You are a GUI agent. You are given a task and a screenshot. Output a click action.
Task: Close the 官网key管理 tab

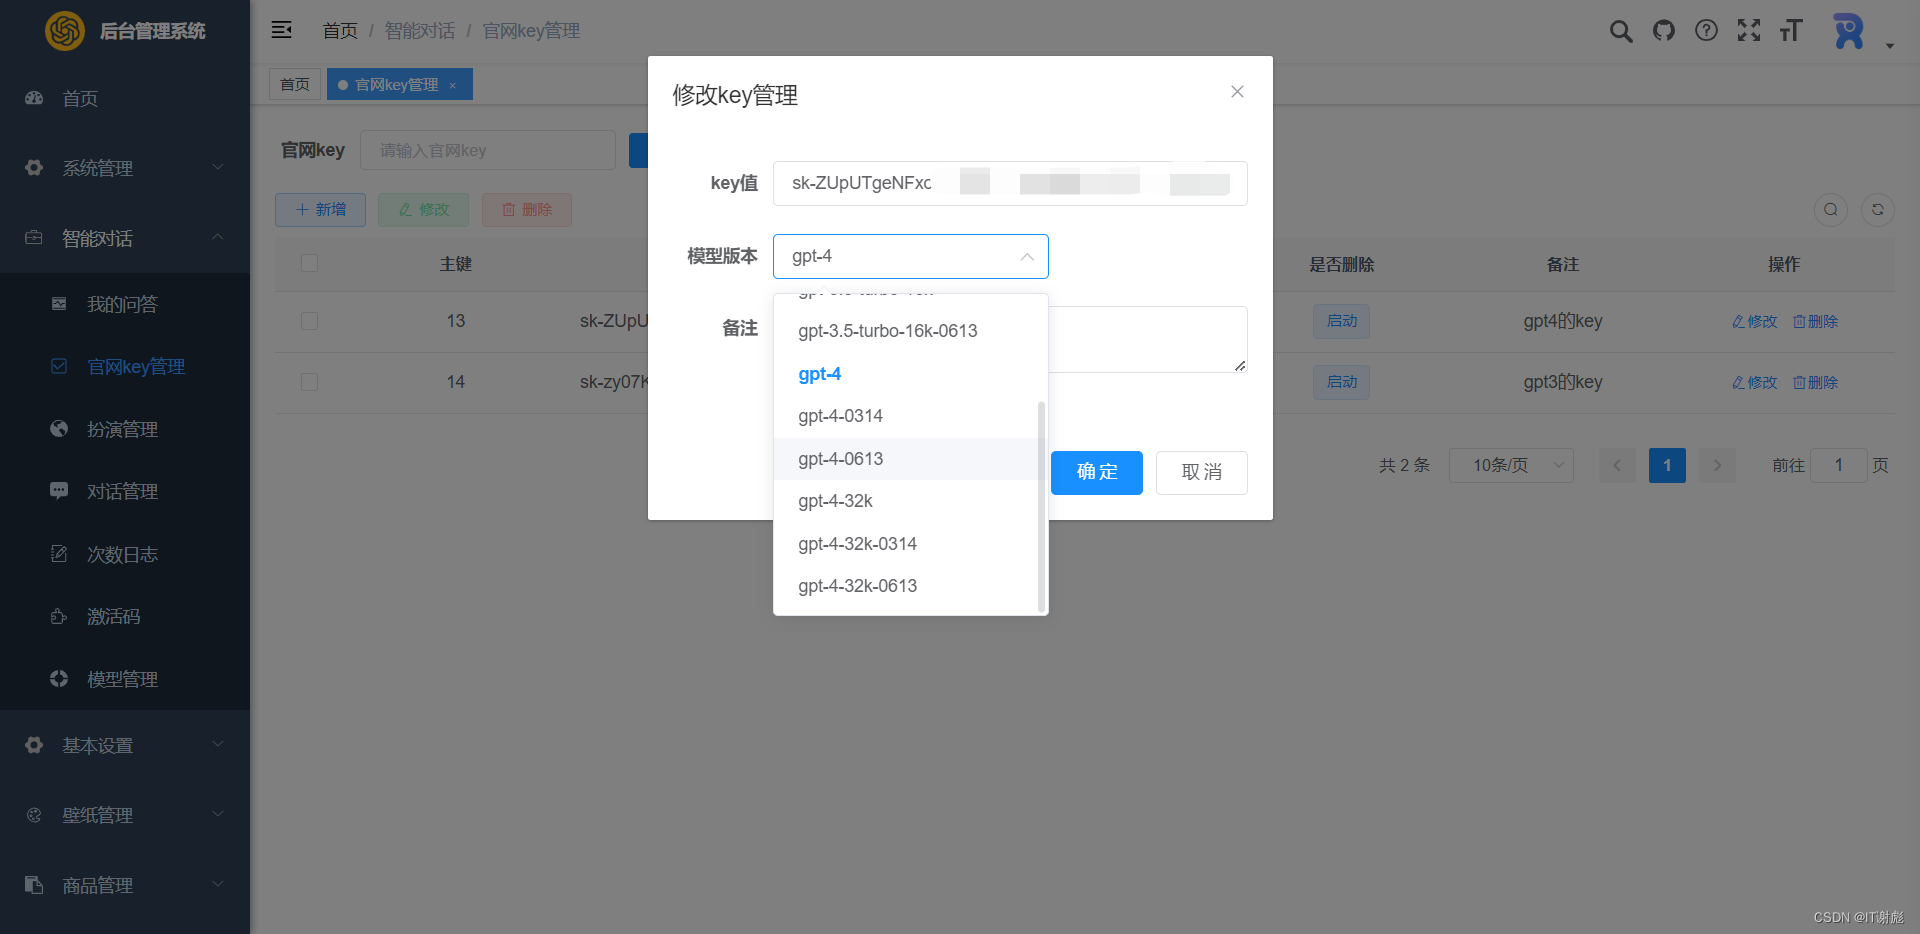[x=453, y=85]
